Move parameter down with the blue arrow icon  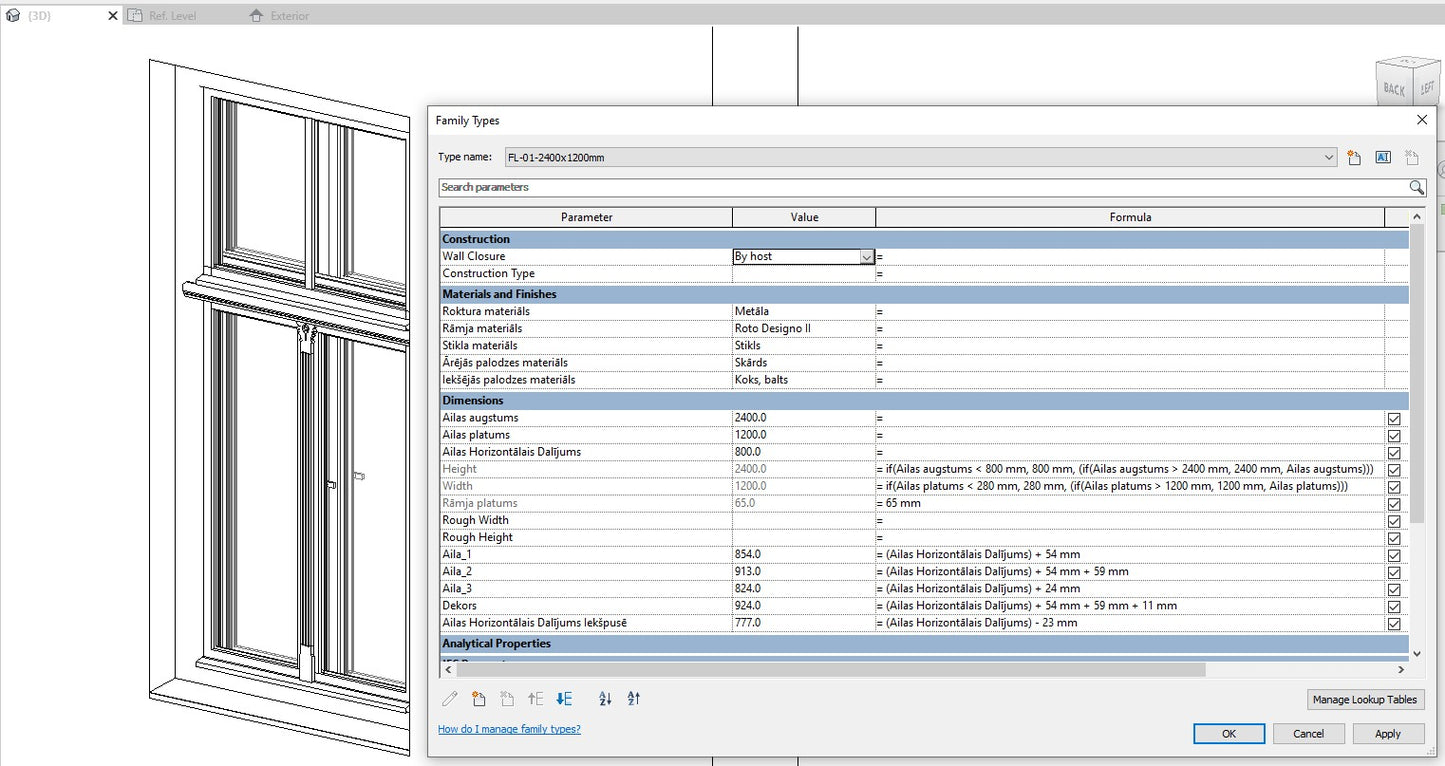click(x=564, y=699)
